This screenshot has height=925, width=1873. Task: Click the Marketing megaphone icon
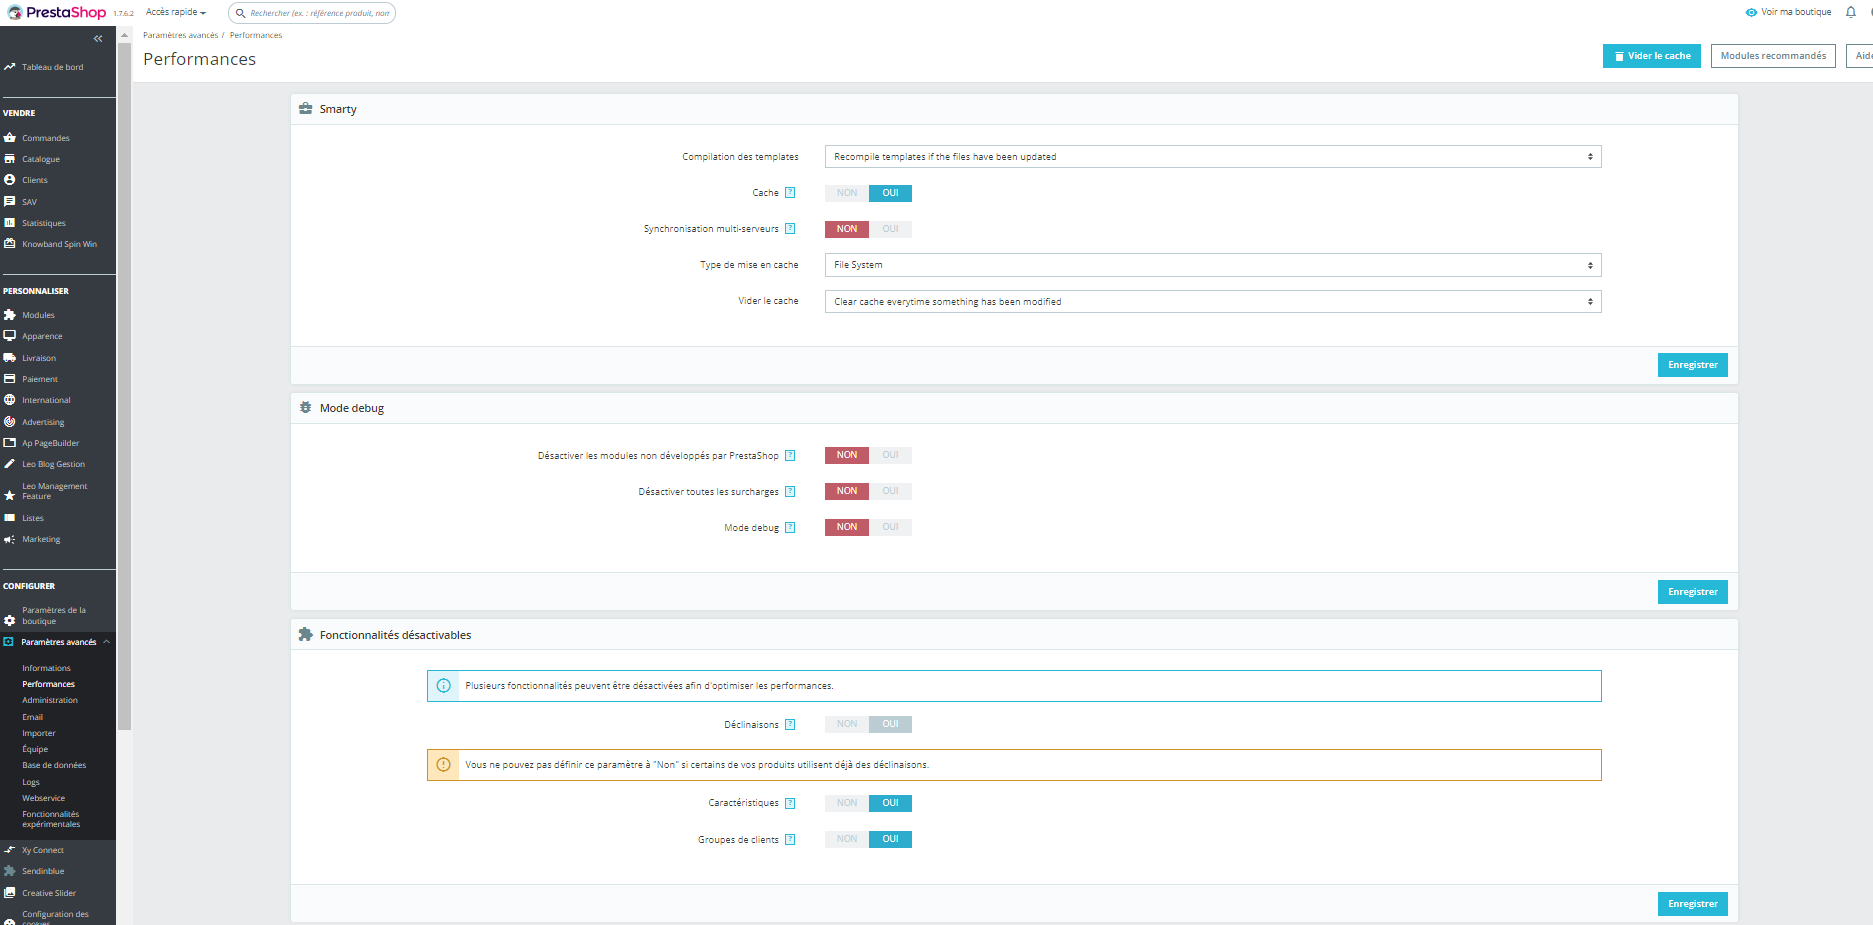(x=10, y=539)
